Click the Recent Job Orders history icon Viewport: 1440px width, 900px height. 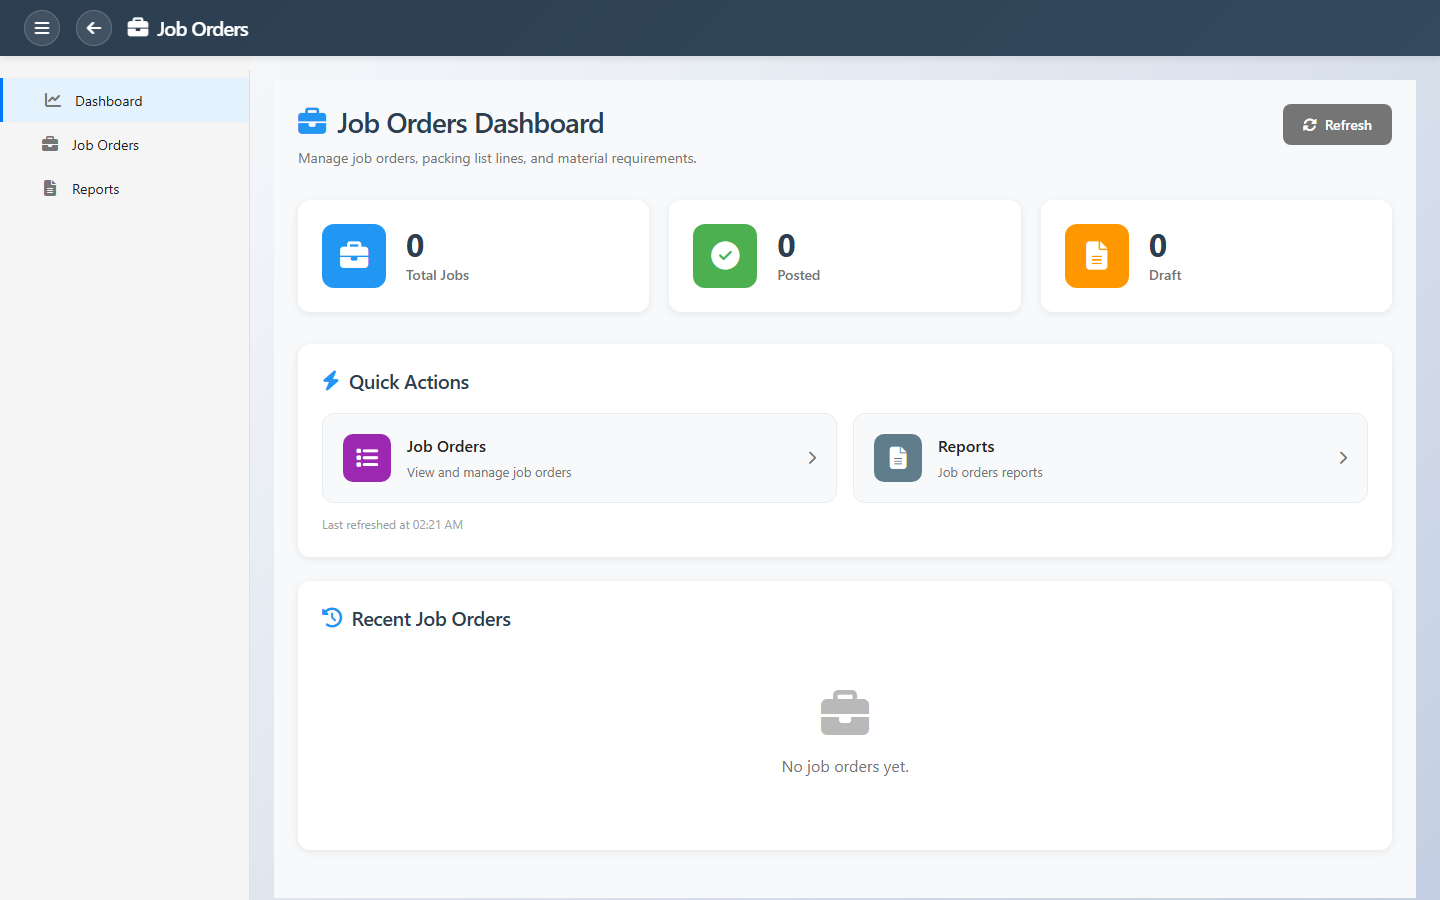pos(332,618)
